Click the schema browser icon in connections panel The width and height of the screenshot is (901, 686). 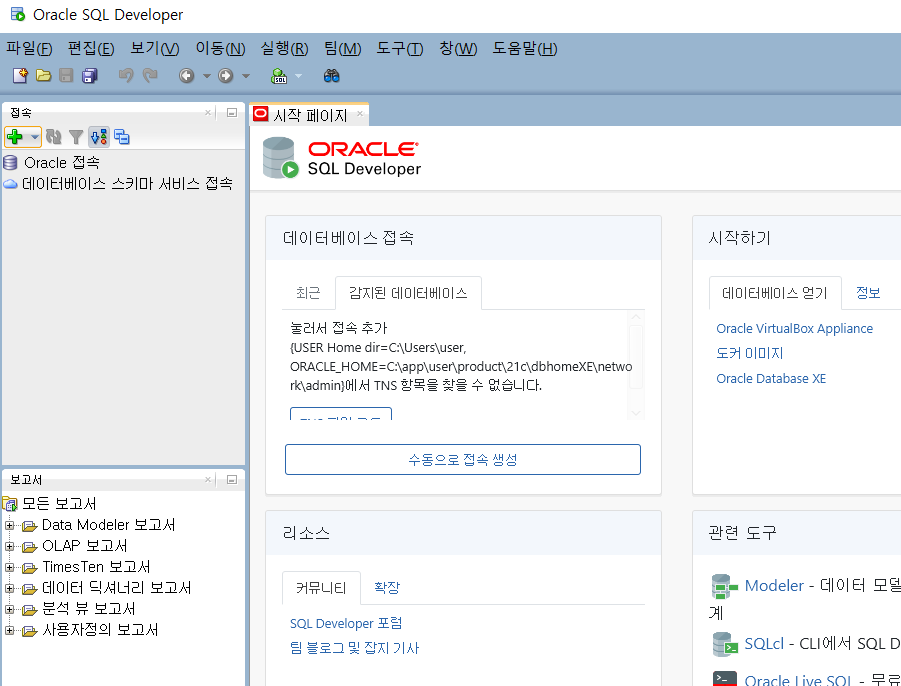tap(99, 137)
